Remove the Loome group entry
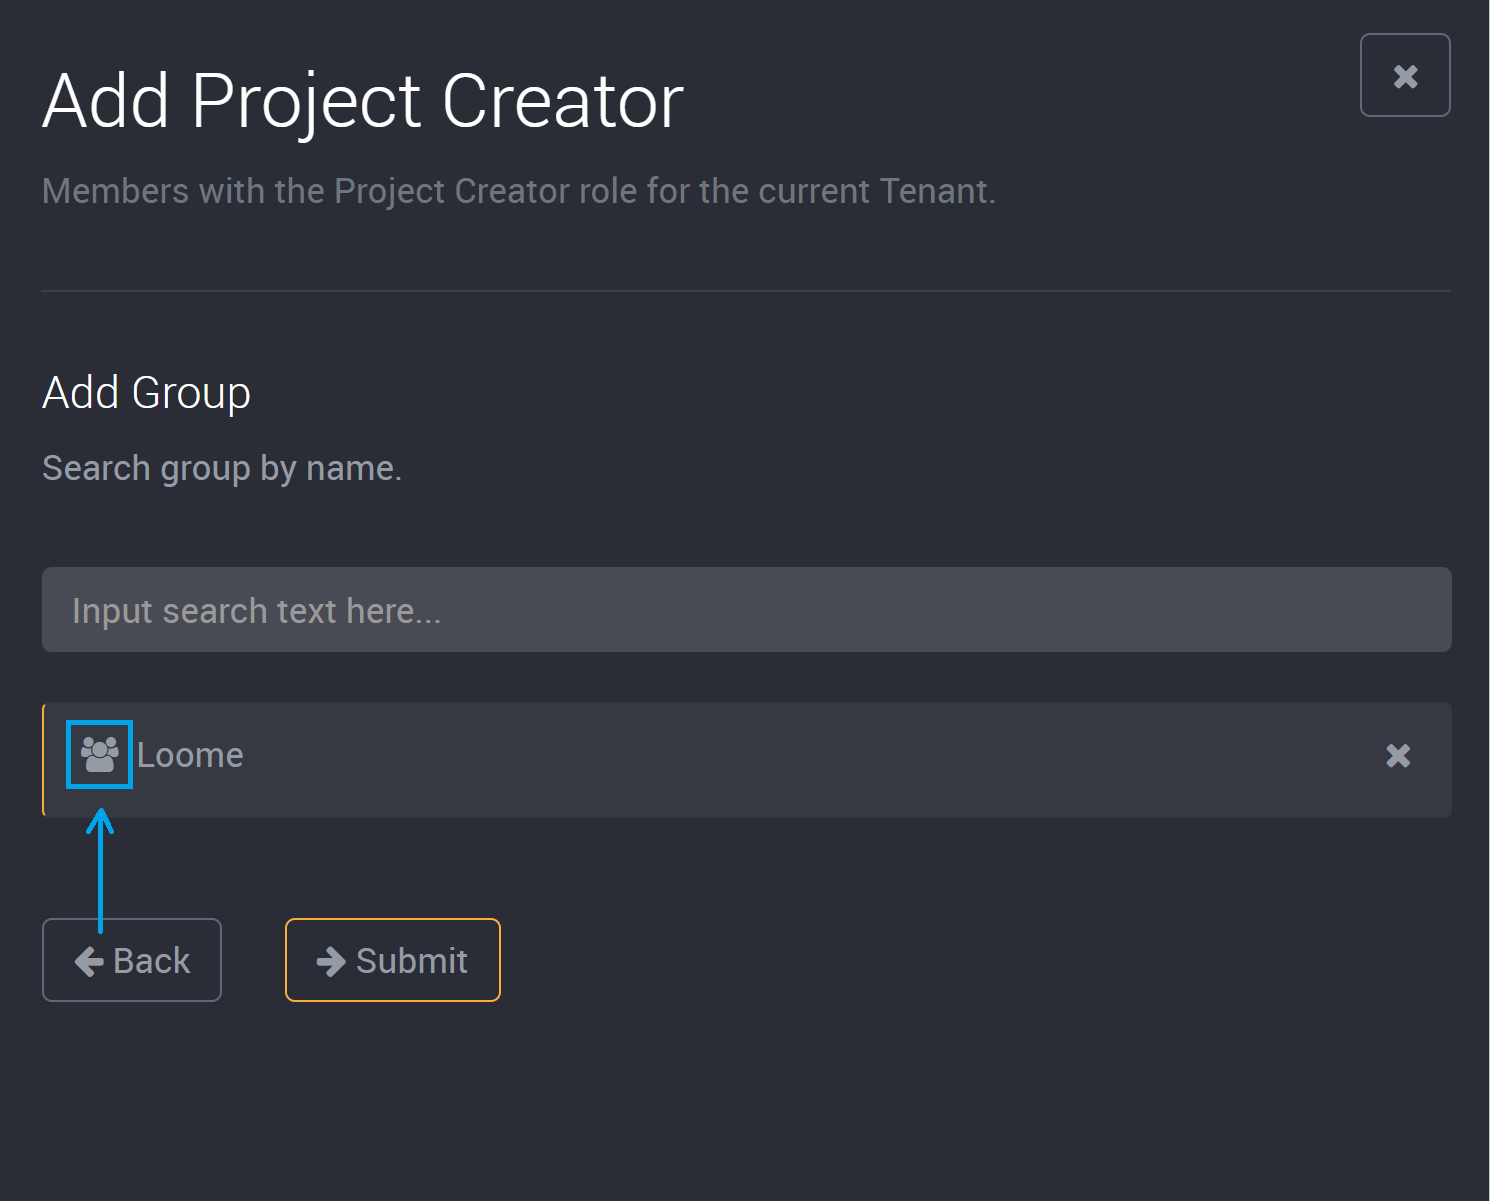Viewport: 1490px width, 1201px height. coord(1398,756)
